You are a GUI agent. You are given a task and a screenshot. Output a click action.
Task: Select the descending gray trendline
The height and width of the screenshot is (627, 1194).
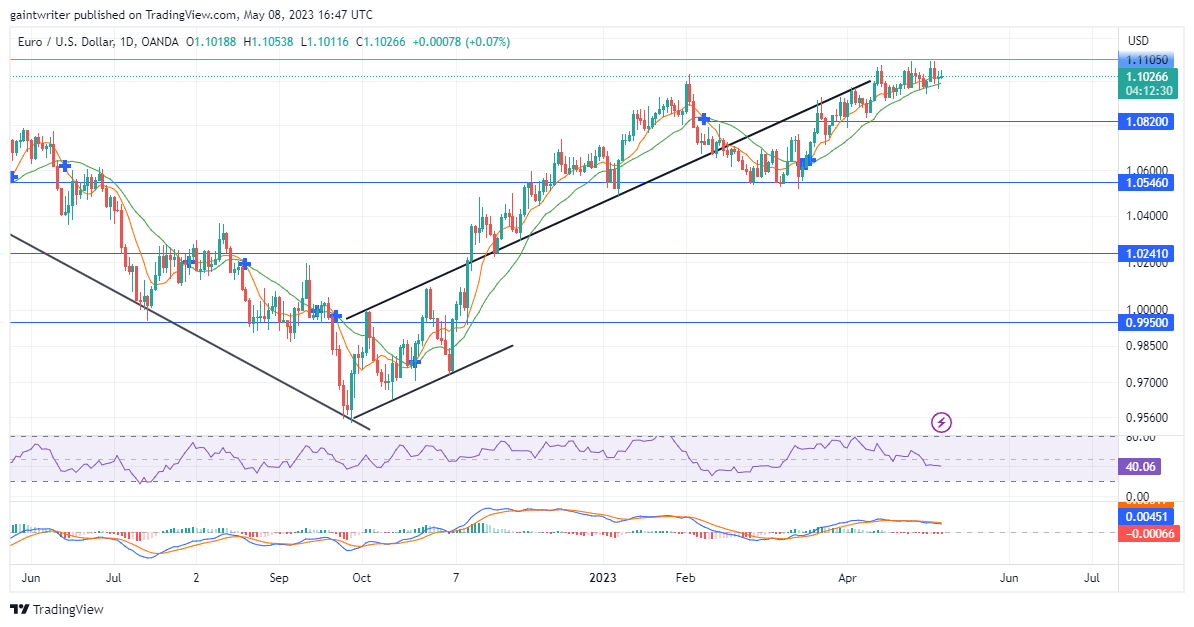pos(190,332)
